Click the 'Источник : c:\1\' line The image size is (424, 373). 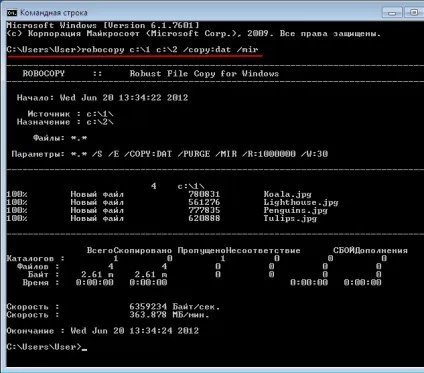point(70,114)
